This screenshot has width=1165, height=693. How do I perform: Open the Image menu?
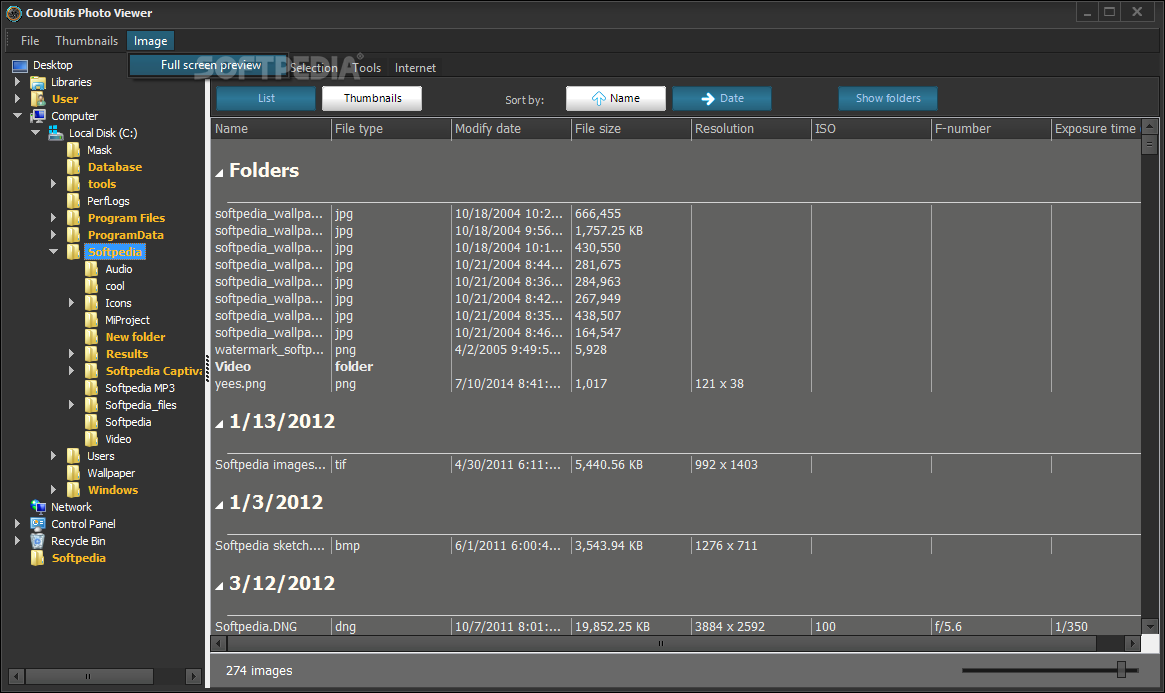150,41
